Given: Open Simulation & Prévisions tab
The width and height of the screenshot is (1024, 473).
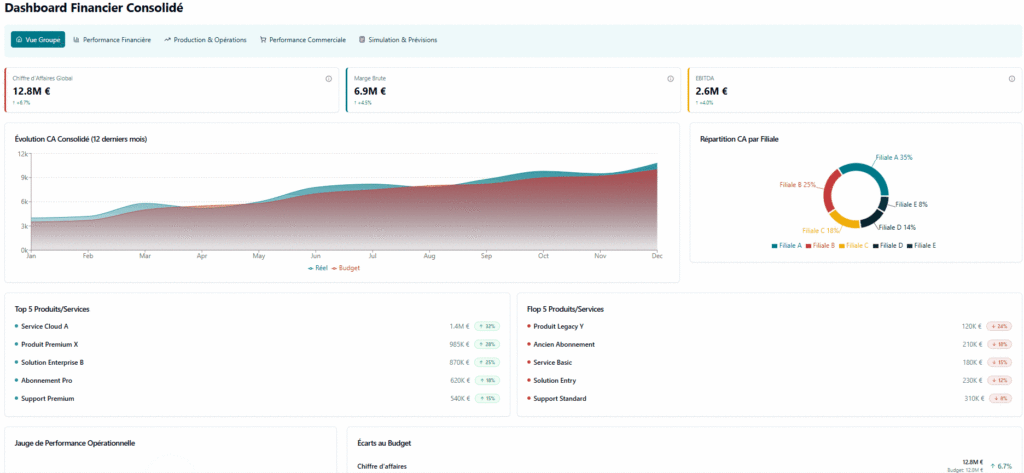Looking at the screenshot, I should click(x=398, y=40).
